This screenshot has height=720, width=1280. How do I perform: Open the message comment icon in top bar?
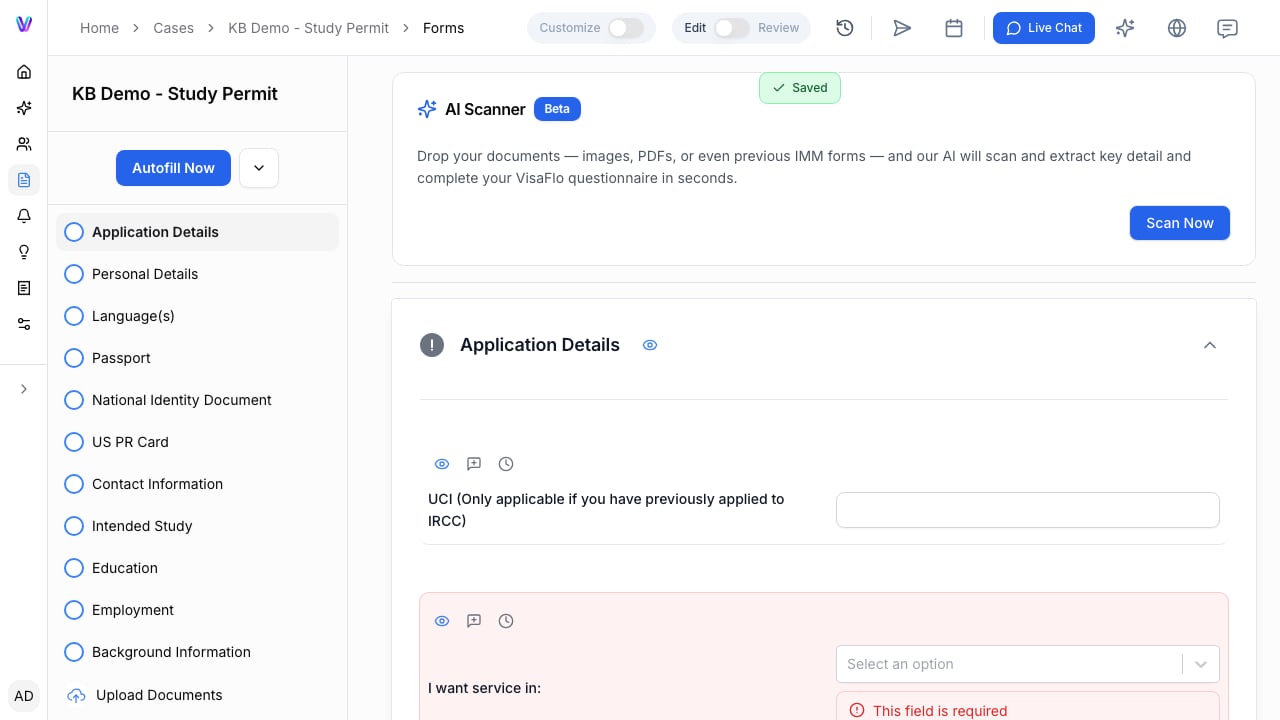click(x=1228, y=28)
